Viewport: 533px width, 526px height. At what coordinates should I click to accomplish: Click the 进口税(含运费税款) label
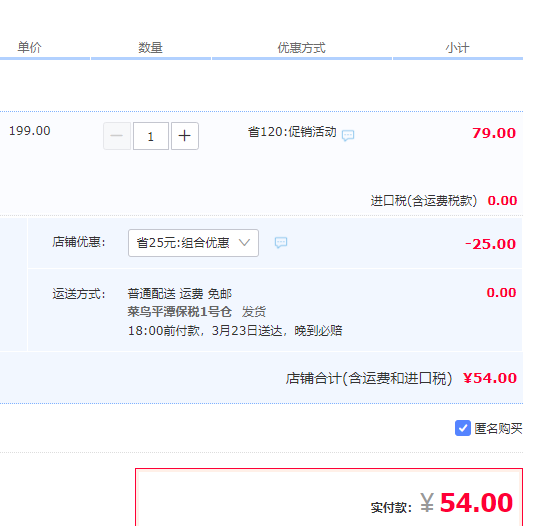point(424,201)
